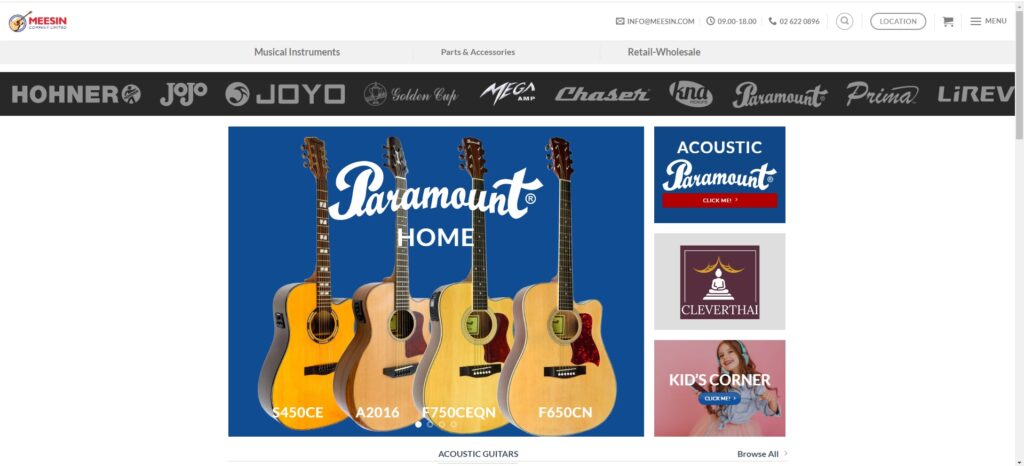
Task: Select the Mega Amp brand logo
Action: tap(507, 93)
